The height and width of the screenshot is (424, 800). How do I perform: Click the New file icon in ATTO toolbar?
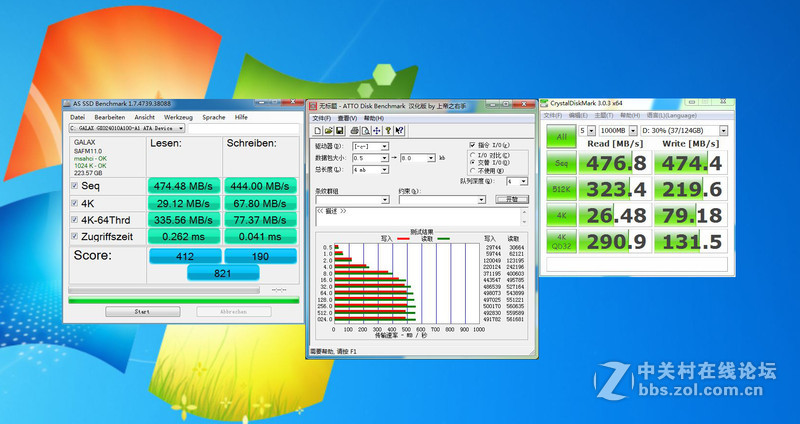pyautogui.click(x=317, y=130)
